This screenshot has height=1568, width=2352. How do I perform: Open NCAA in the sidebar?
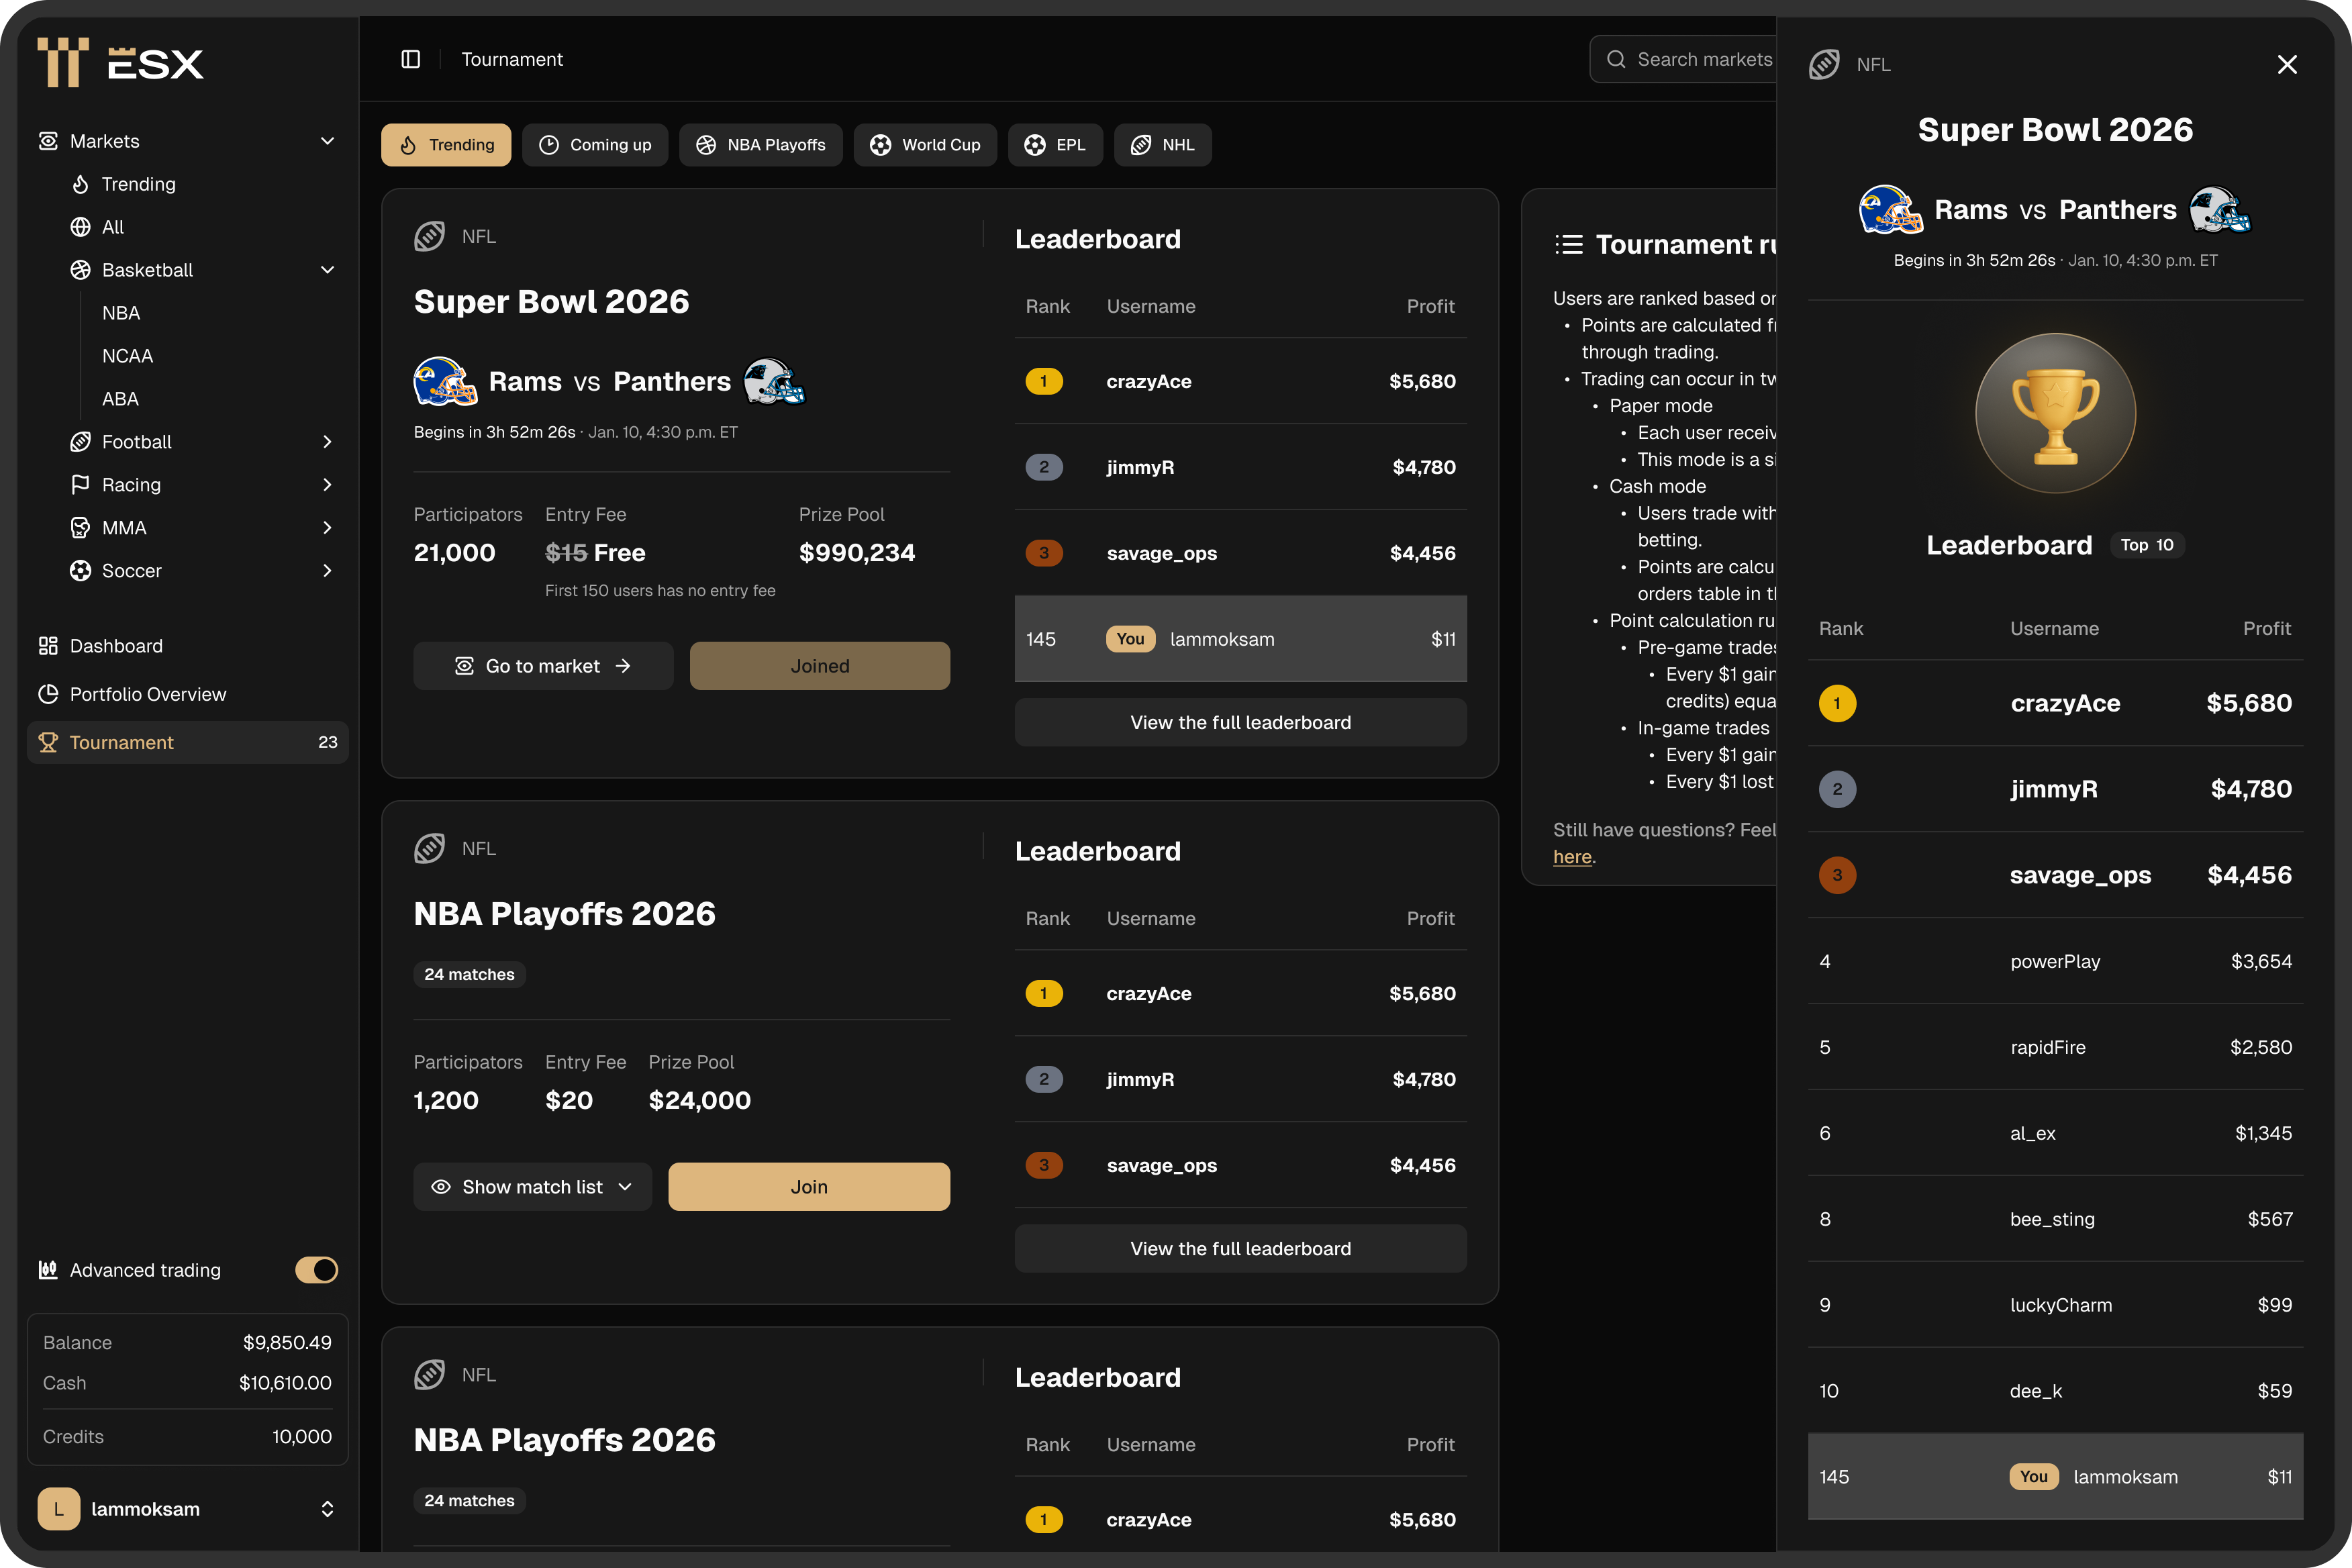coord(127,356)
